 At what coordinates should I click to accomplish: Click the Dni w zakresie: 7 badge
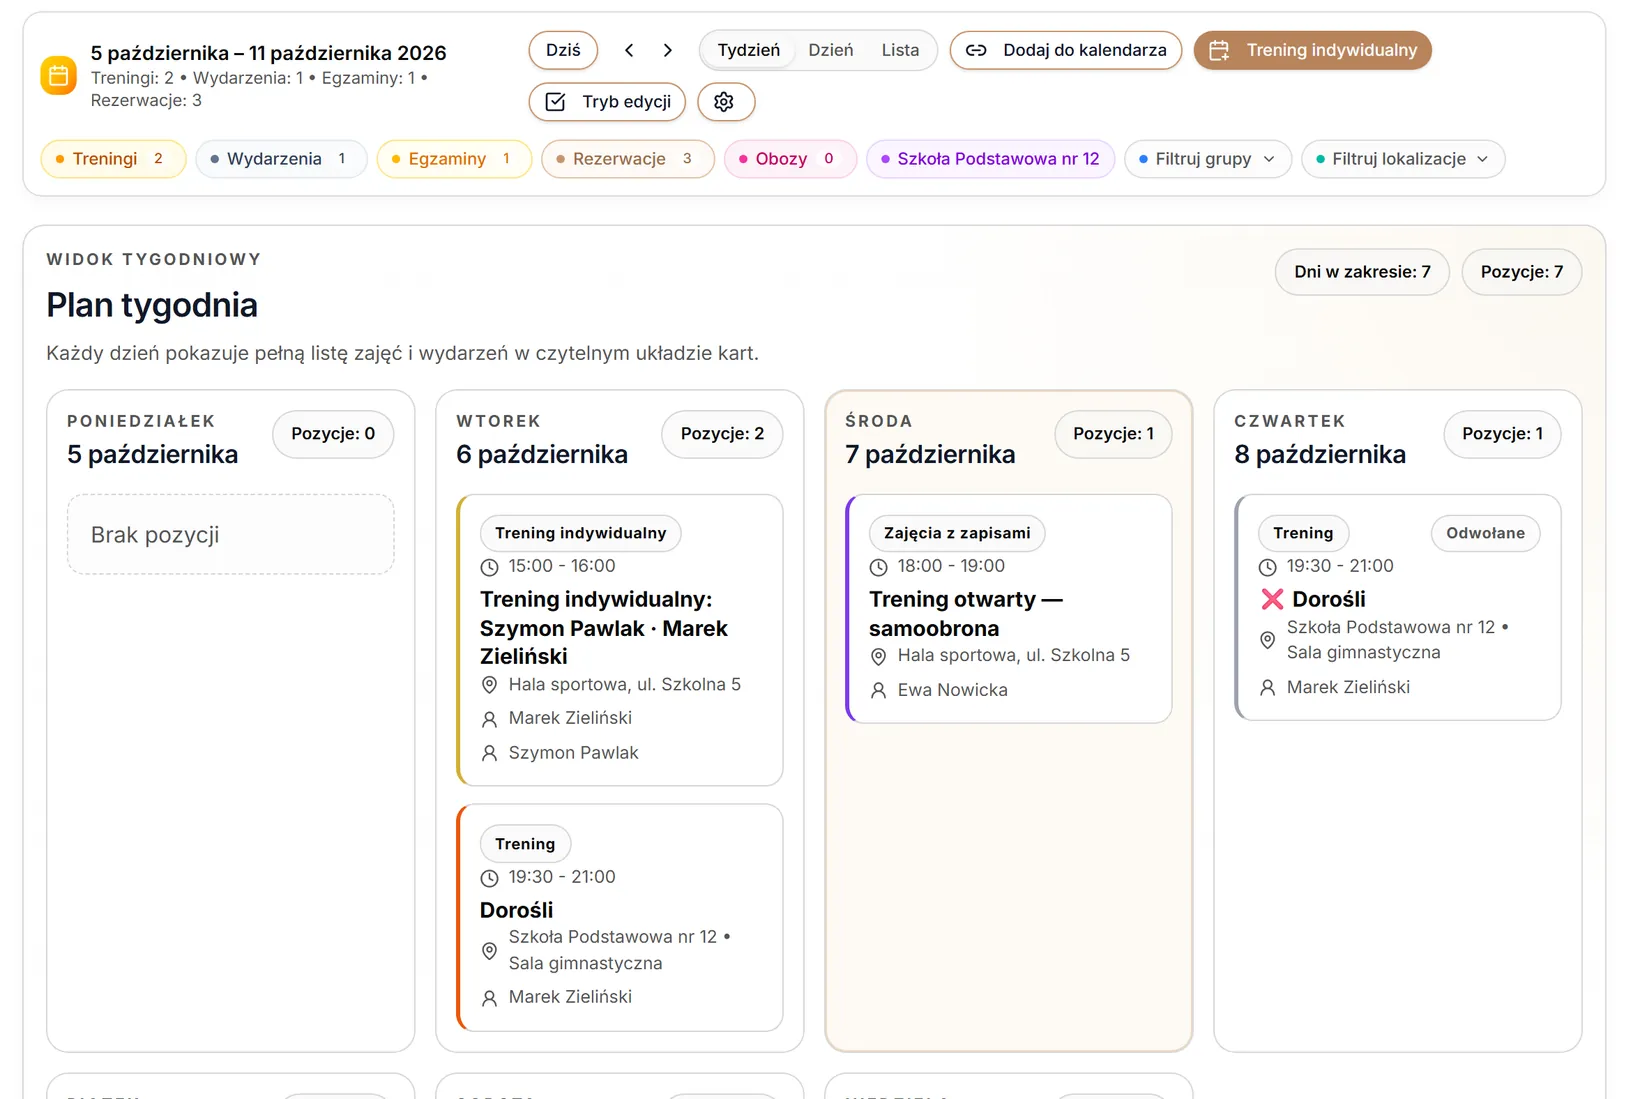1362,272
